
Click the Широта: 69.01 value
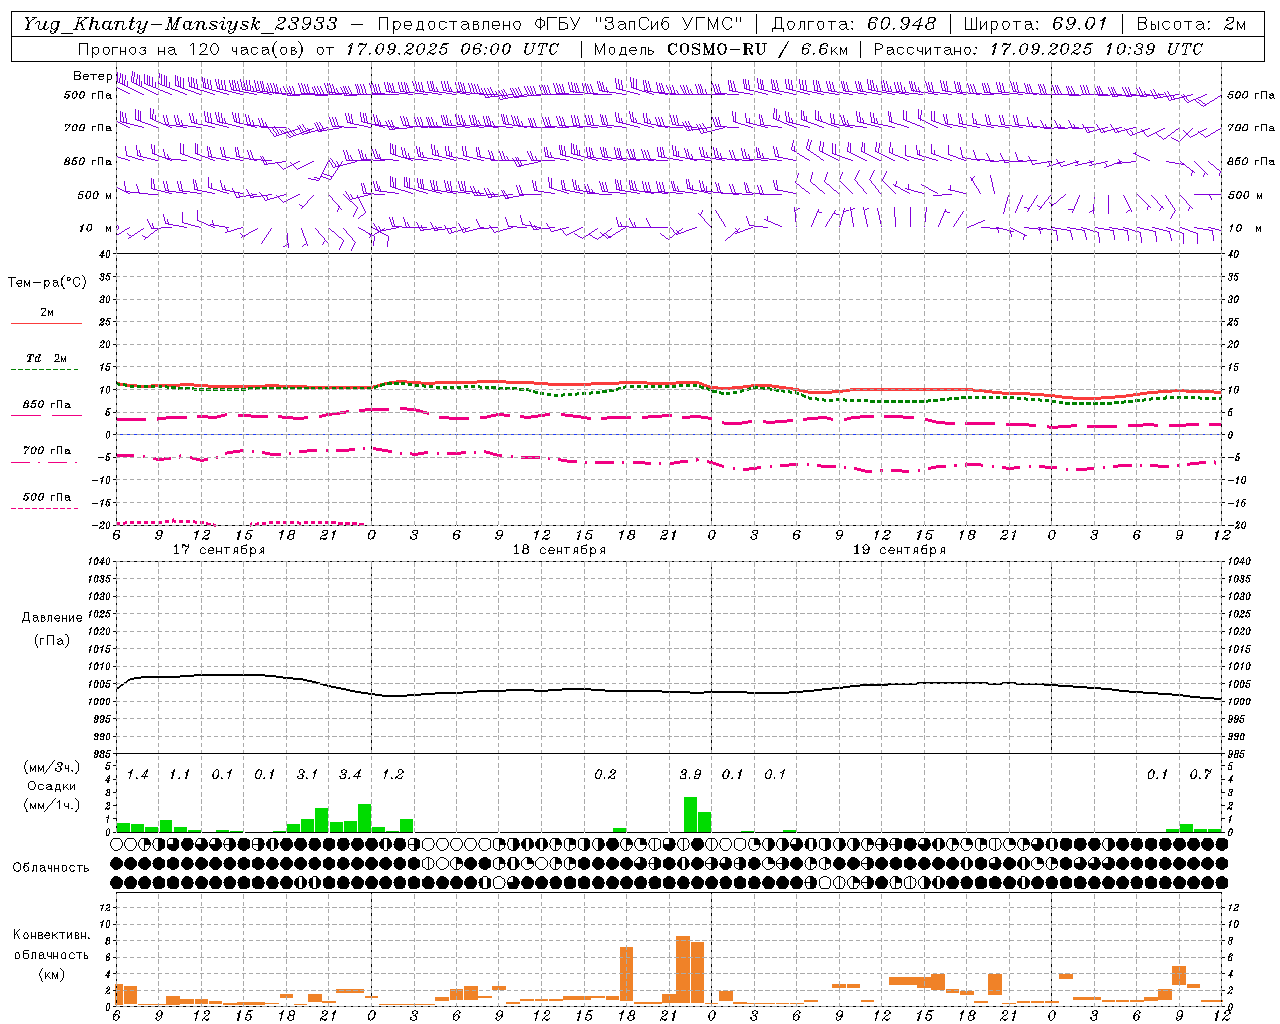[x=1036, y=24]
